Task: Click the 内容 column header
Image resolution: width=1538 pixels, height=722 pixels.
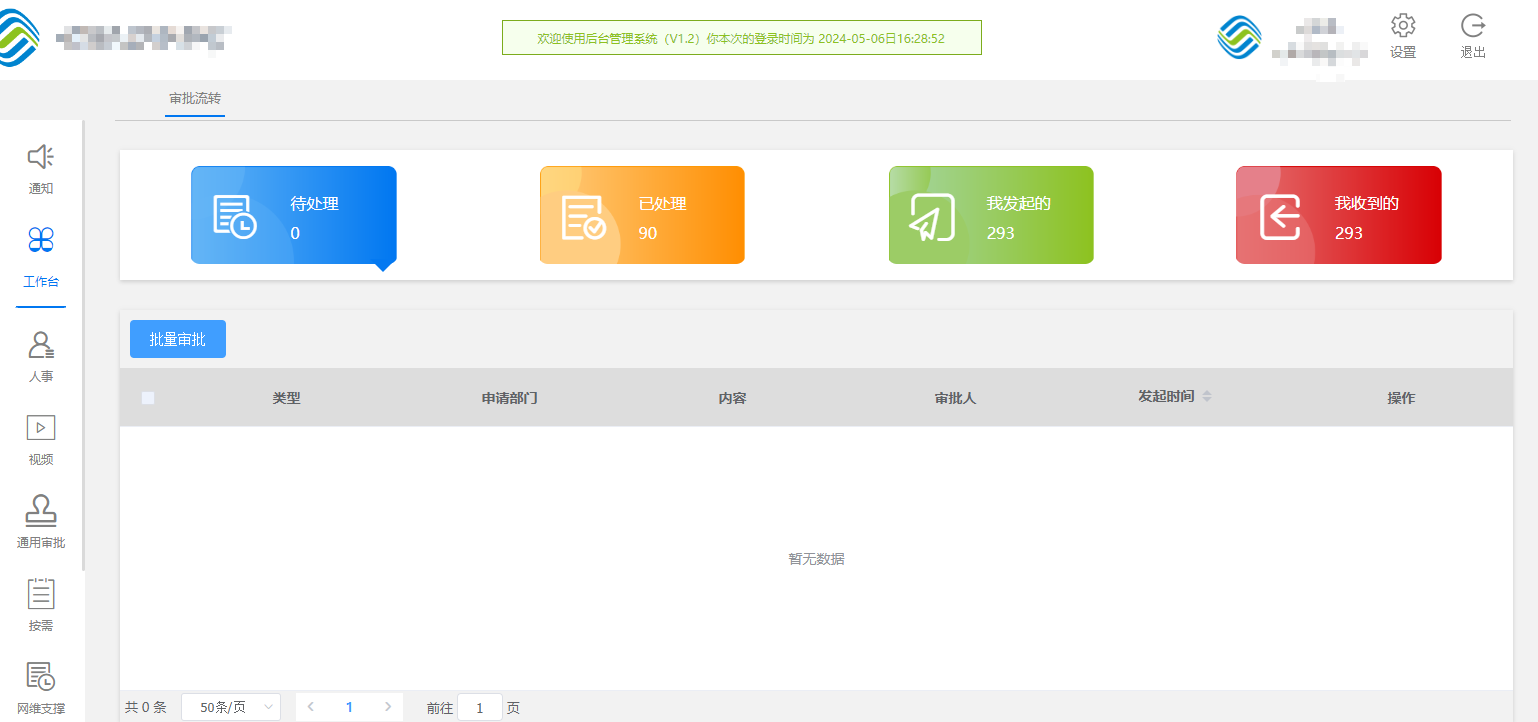Action: (x=733, y=398)
